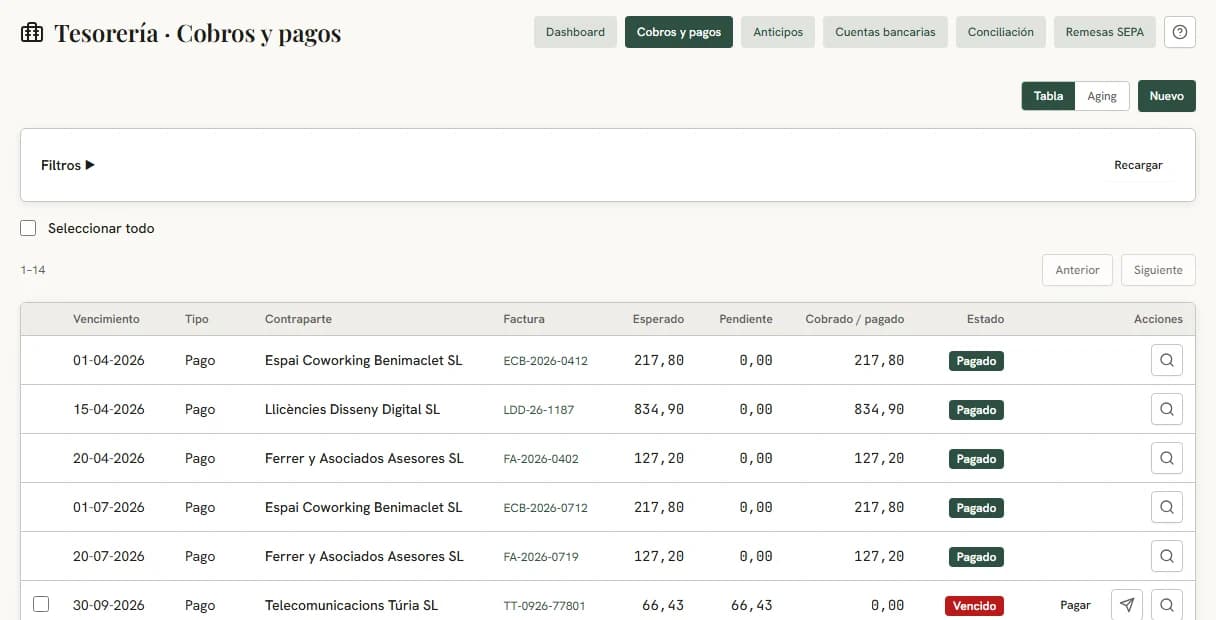
Task: Go to the Siguiente page
Action: point(1158,270)
